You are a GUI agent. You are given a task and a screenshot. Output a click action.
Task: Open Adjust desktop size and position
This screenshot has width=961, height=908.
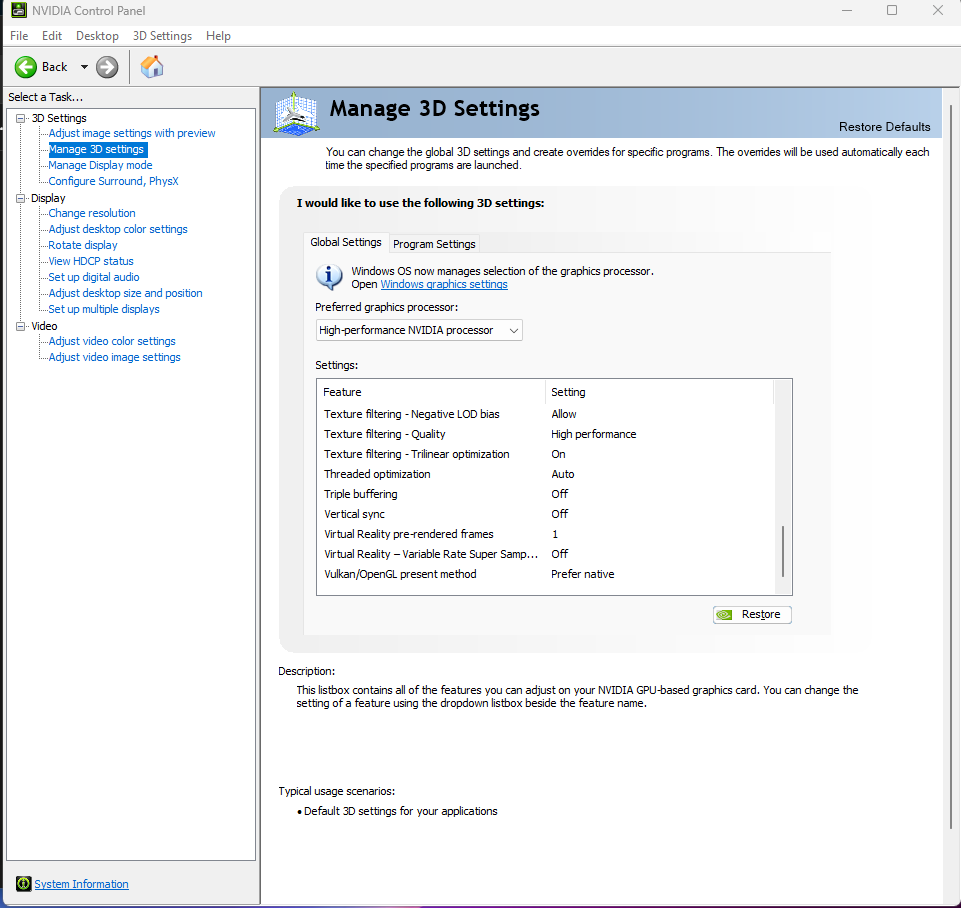click(125, 293)
